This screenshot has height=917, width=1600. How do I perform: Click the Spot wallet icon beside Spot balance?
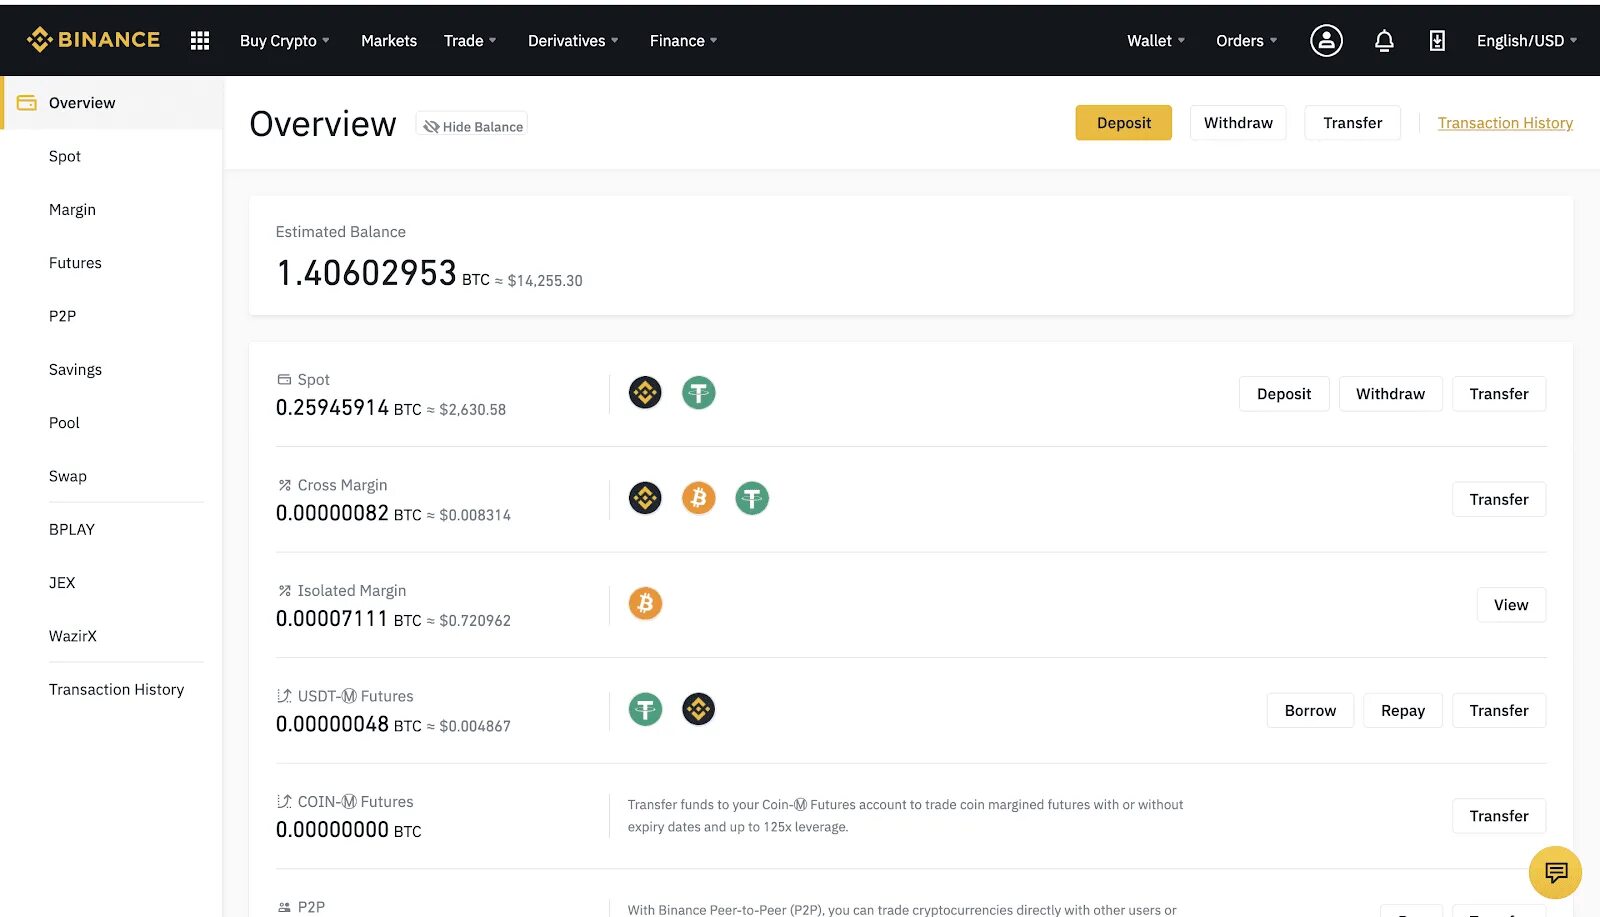point(283,379)
